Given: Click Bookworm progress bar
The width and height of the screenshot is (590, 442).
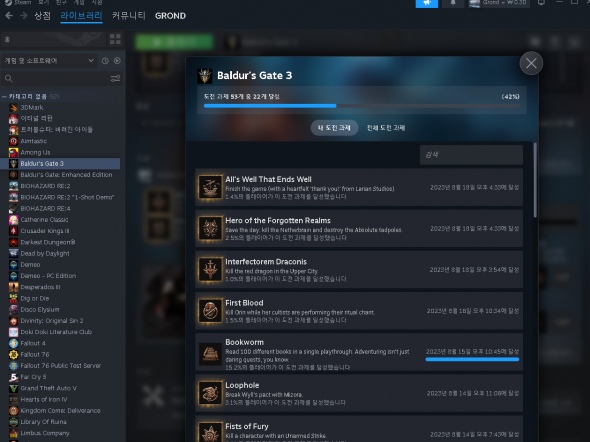Looking at the screenshot, I should [472, 360].
